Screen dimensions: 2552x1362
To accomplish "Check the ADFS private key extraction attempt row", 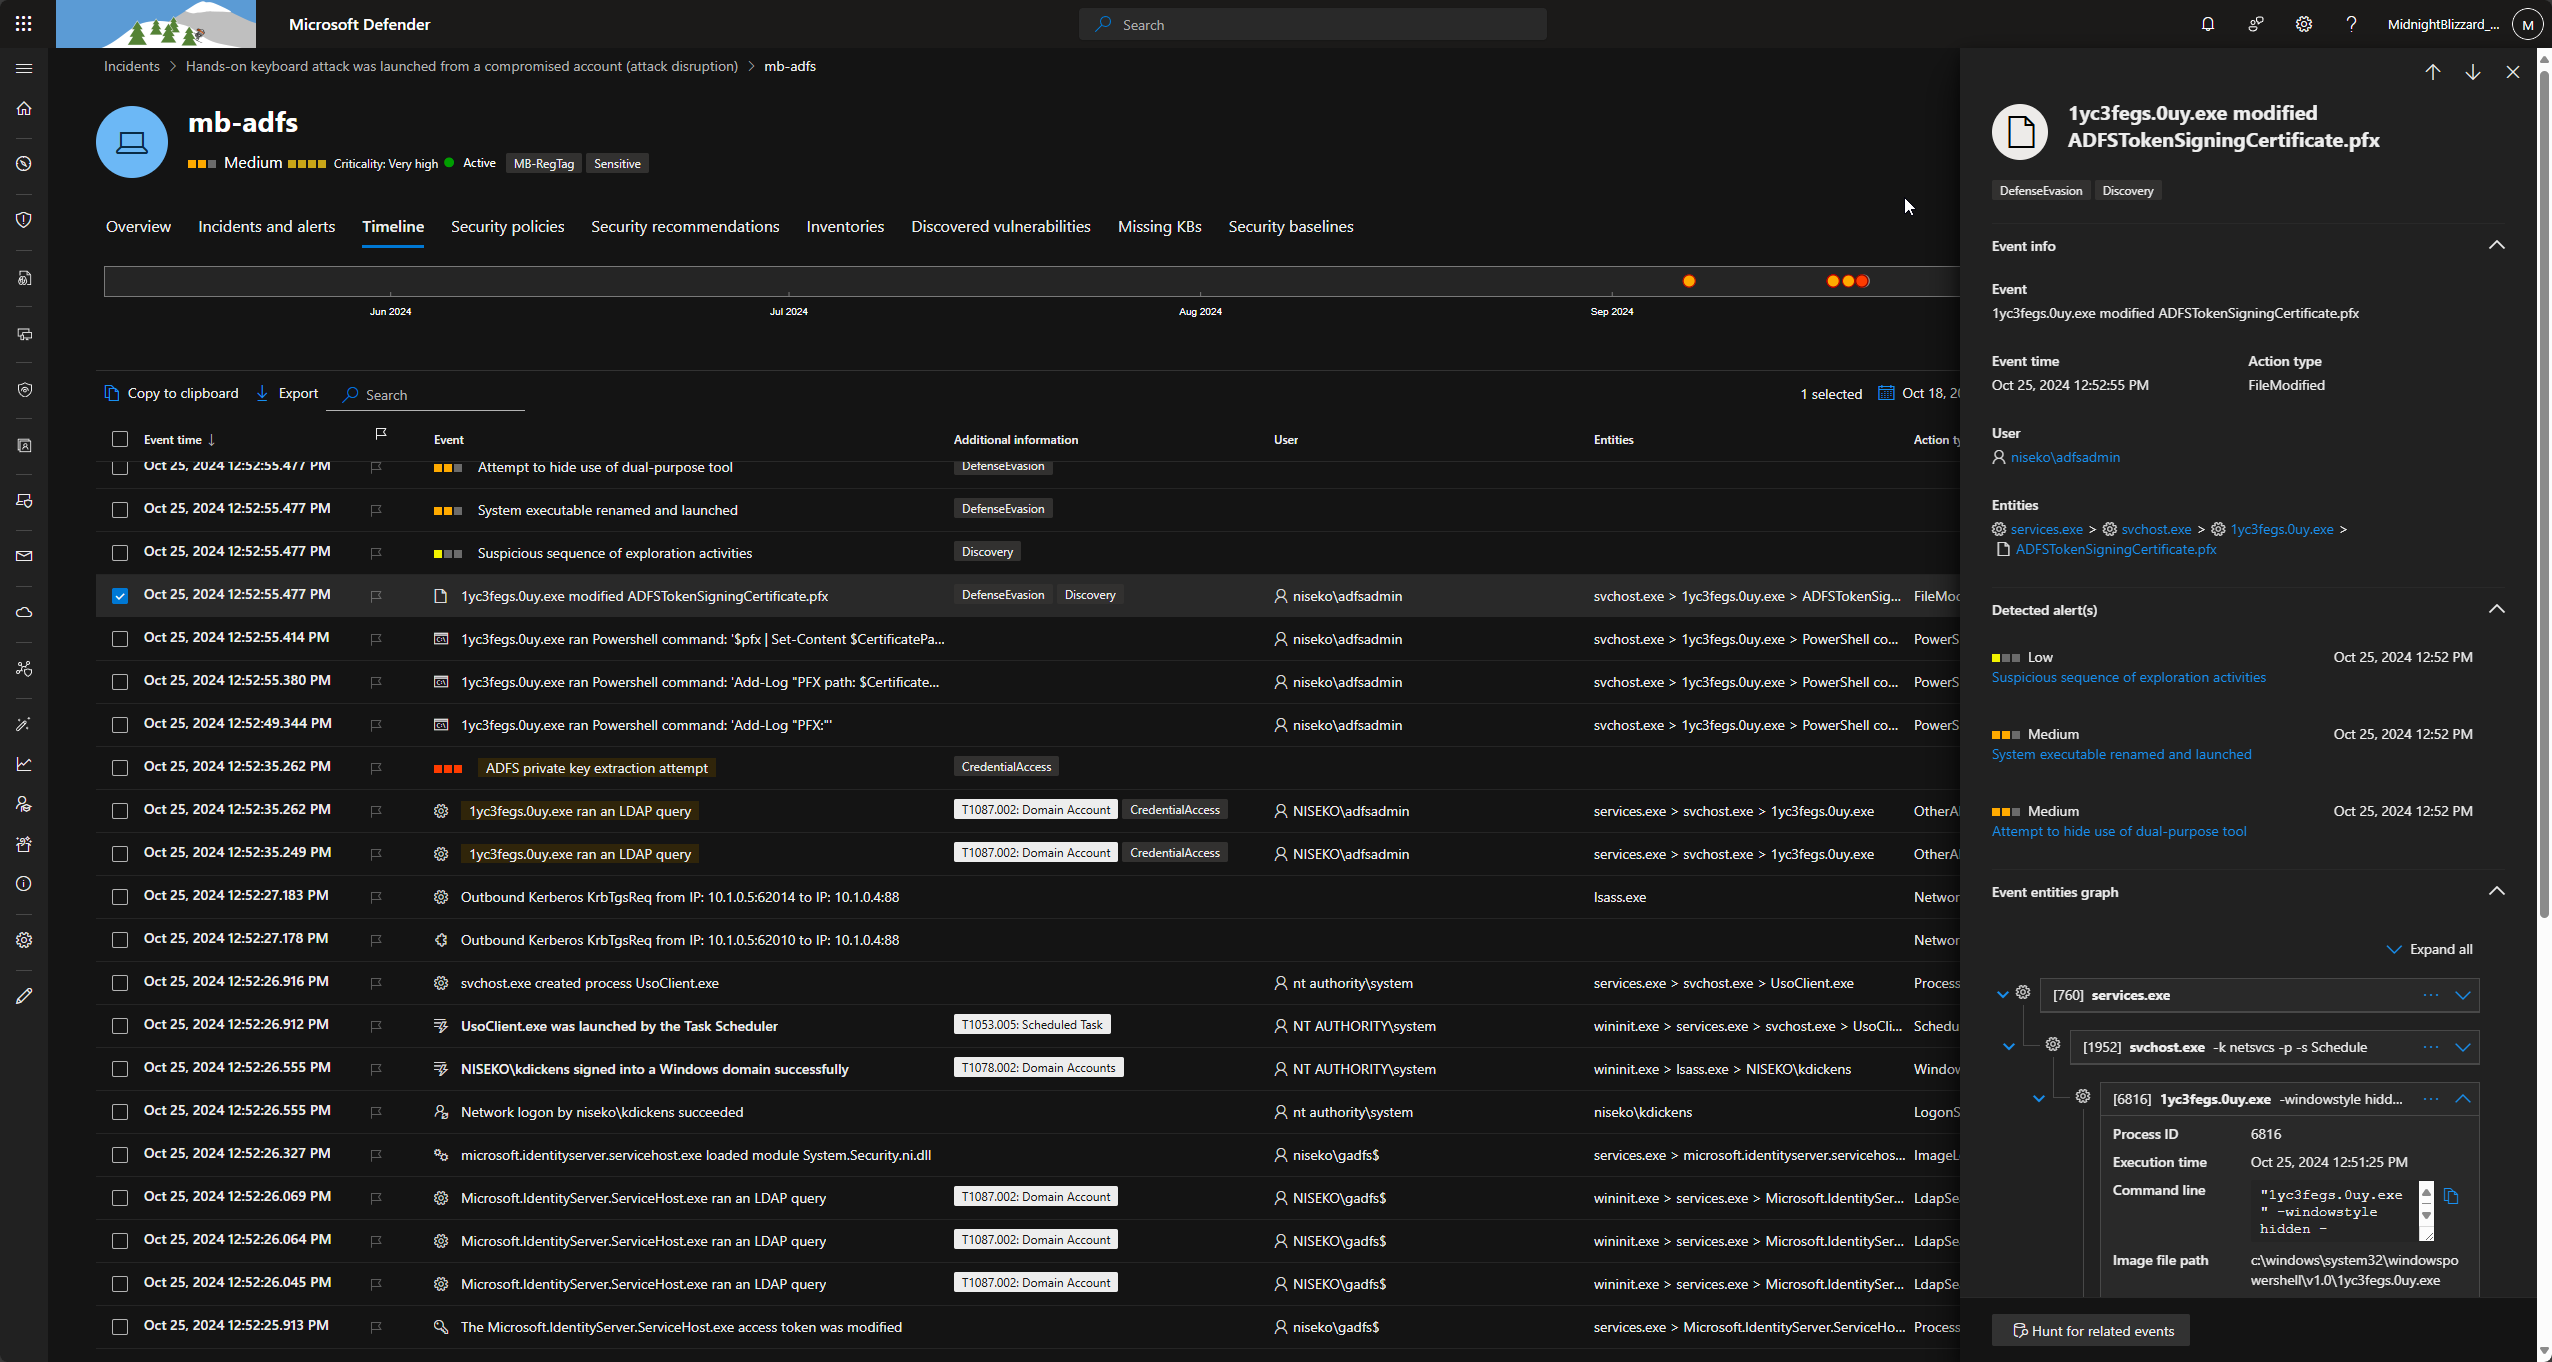I will point(120,767).
